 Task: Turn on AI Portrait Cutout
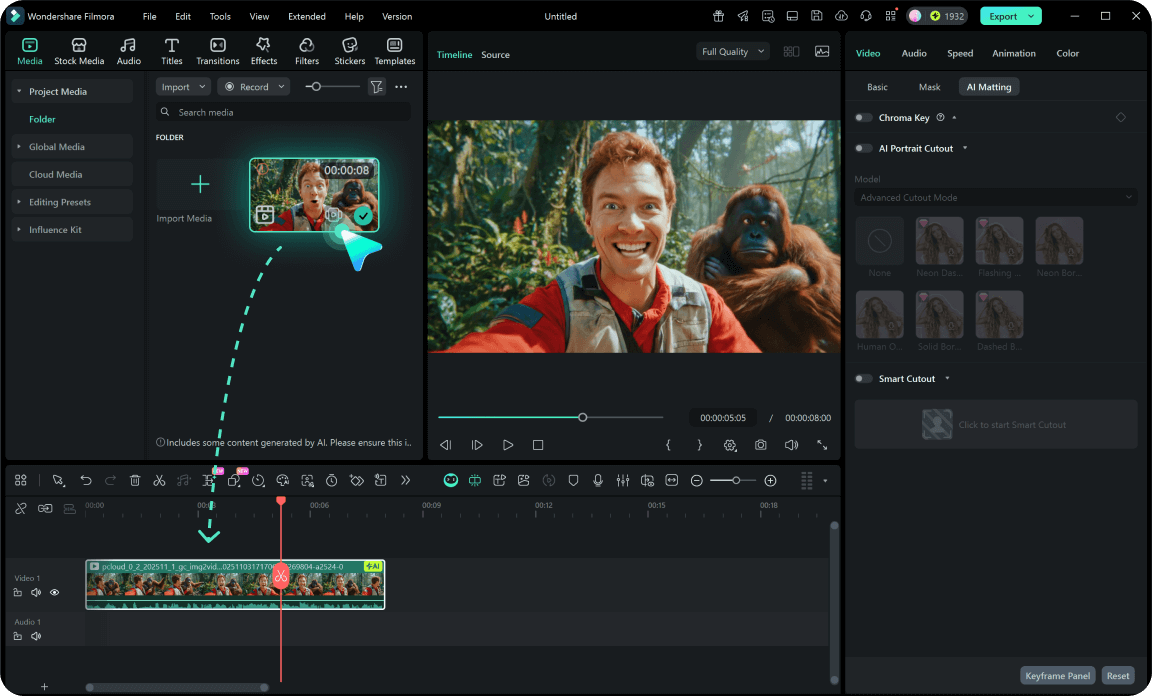click(x=863, y=149)
